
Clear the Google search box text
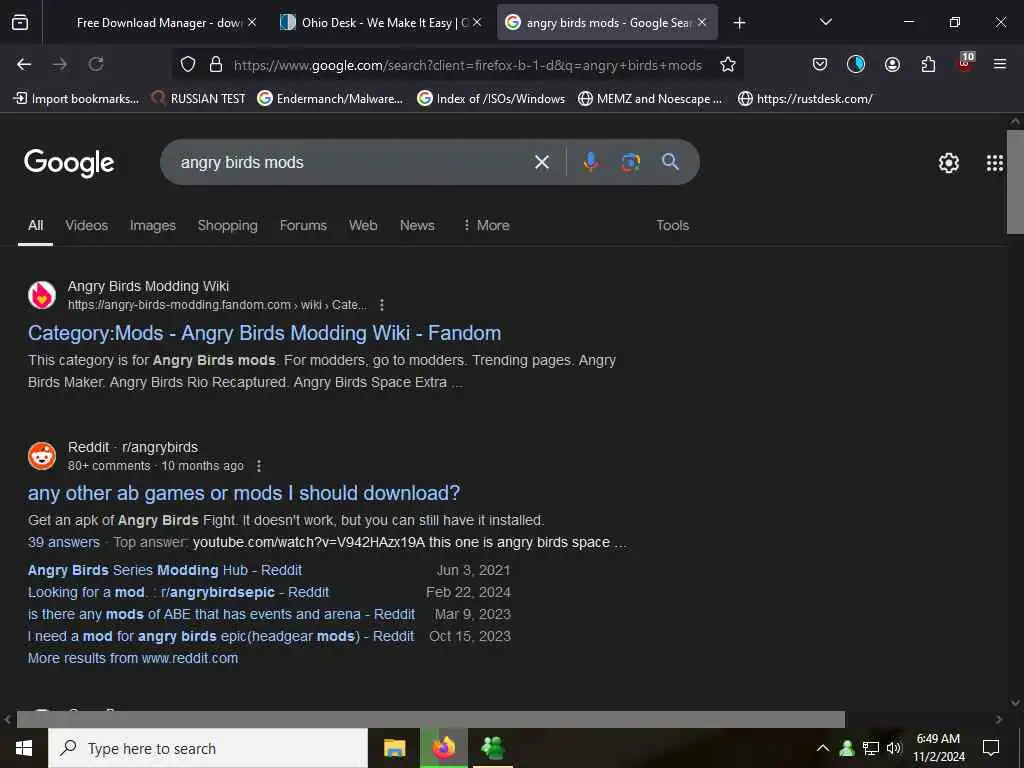pos(542,162)
